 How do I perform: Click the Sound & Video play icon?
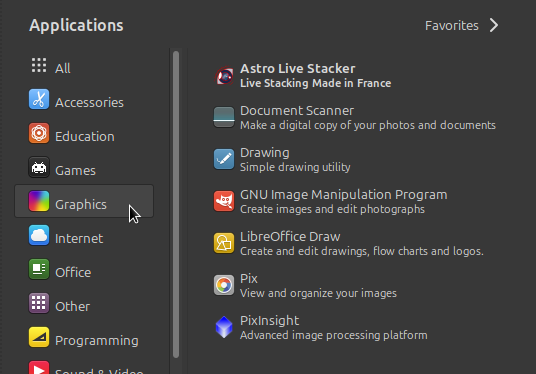click(39, 368)
